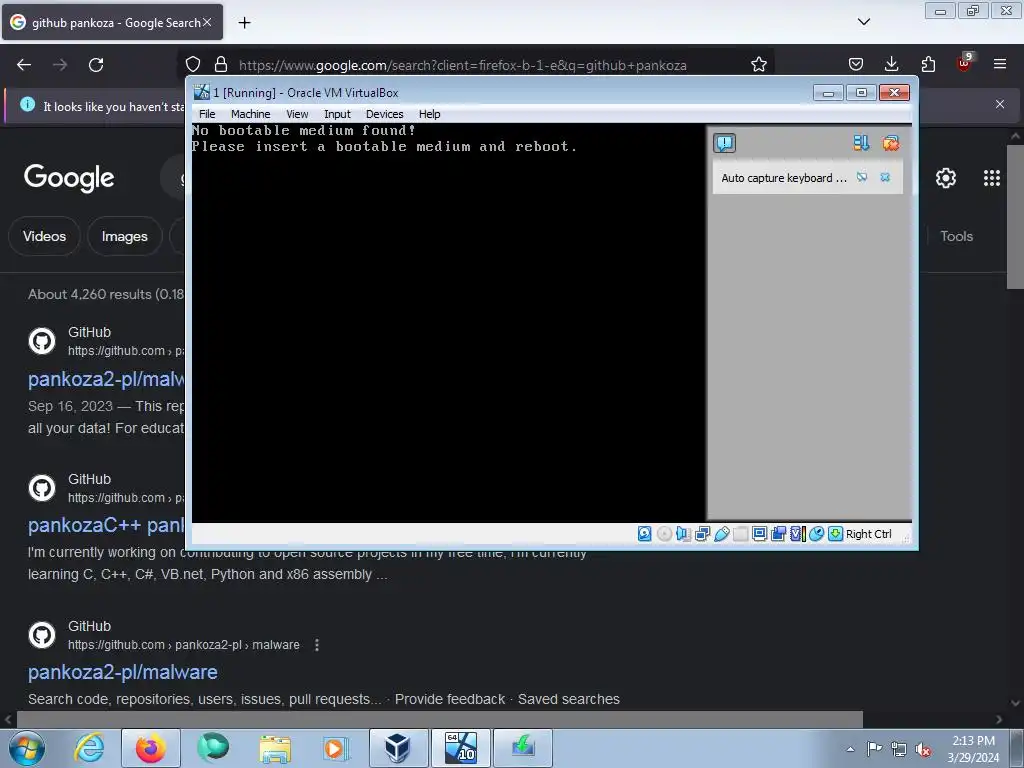Viewport: 1024px width, 768px height.
Task: Open the Firefox hamburger application menu
Action: pos(1000,64)
